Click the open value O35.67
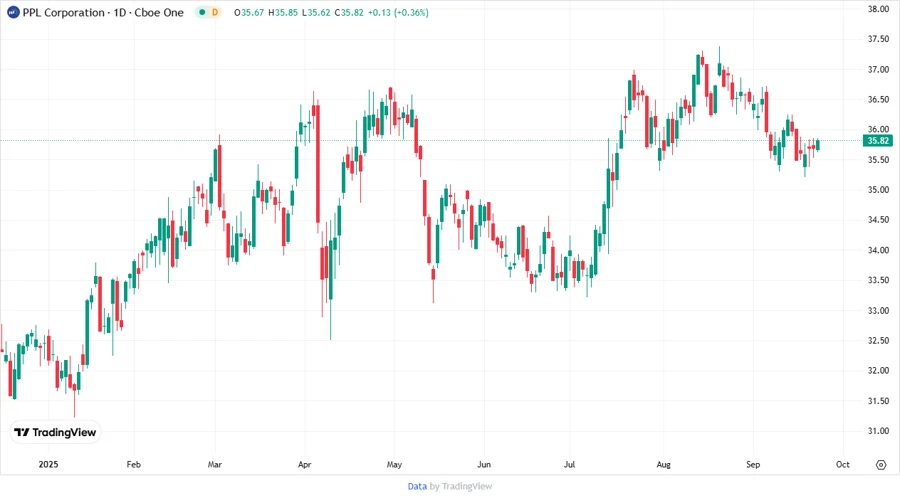Viewport: 900px width, 498px height. click(x=249, y=13)
